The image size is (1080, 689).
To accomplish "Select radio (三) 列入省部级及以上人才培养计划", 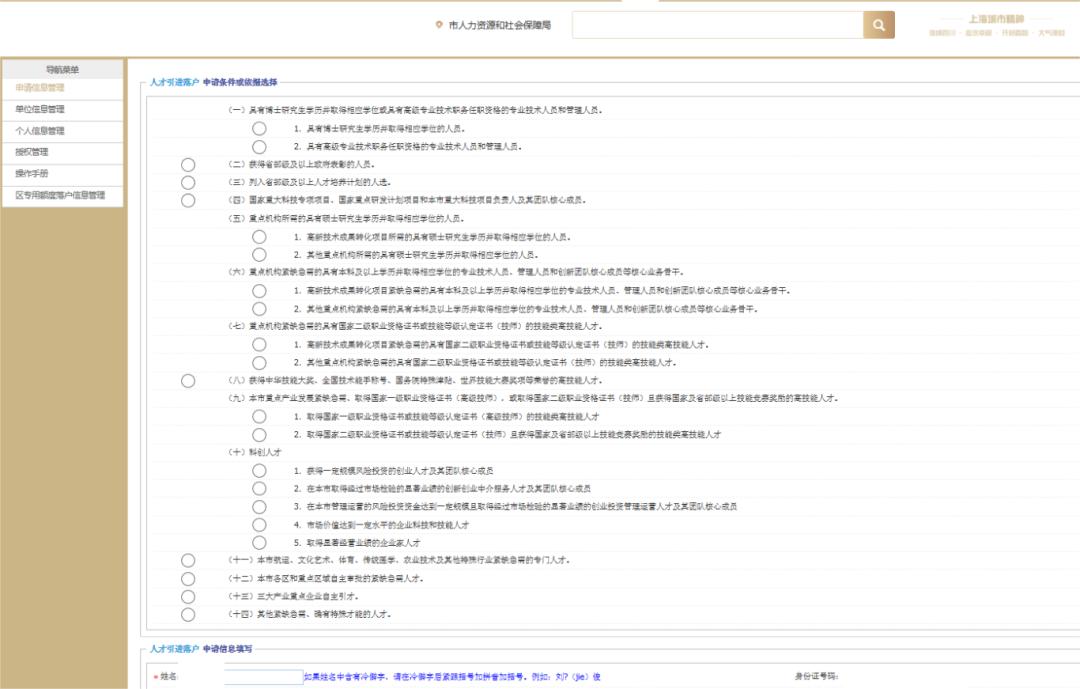I will point(188,183).
